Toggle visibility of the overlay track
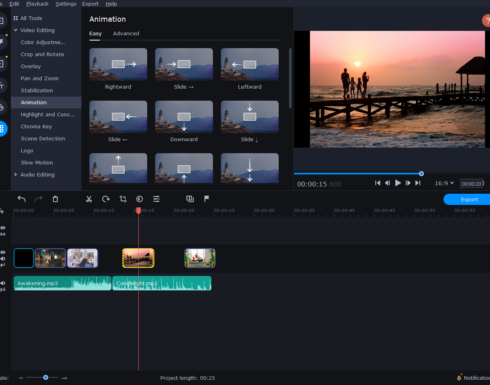The image size is (490, 385). [x=3, y=228]
